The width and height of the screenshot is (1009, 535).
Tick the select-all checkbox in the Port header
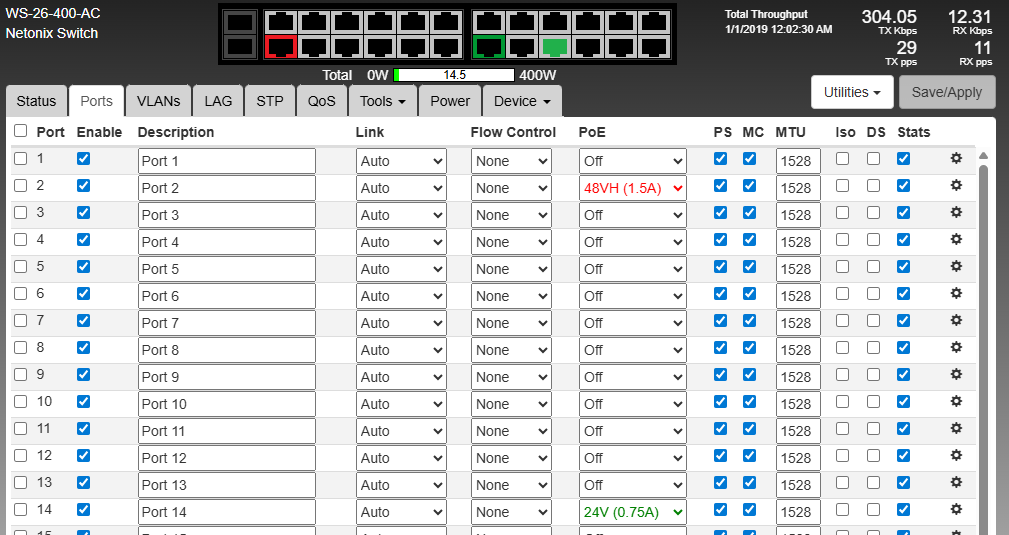pos(21,131)
